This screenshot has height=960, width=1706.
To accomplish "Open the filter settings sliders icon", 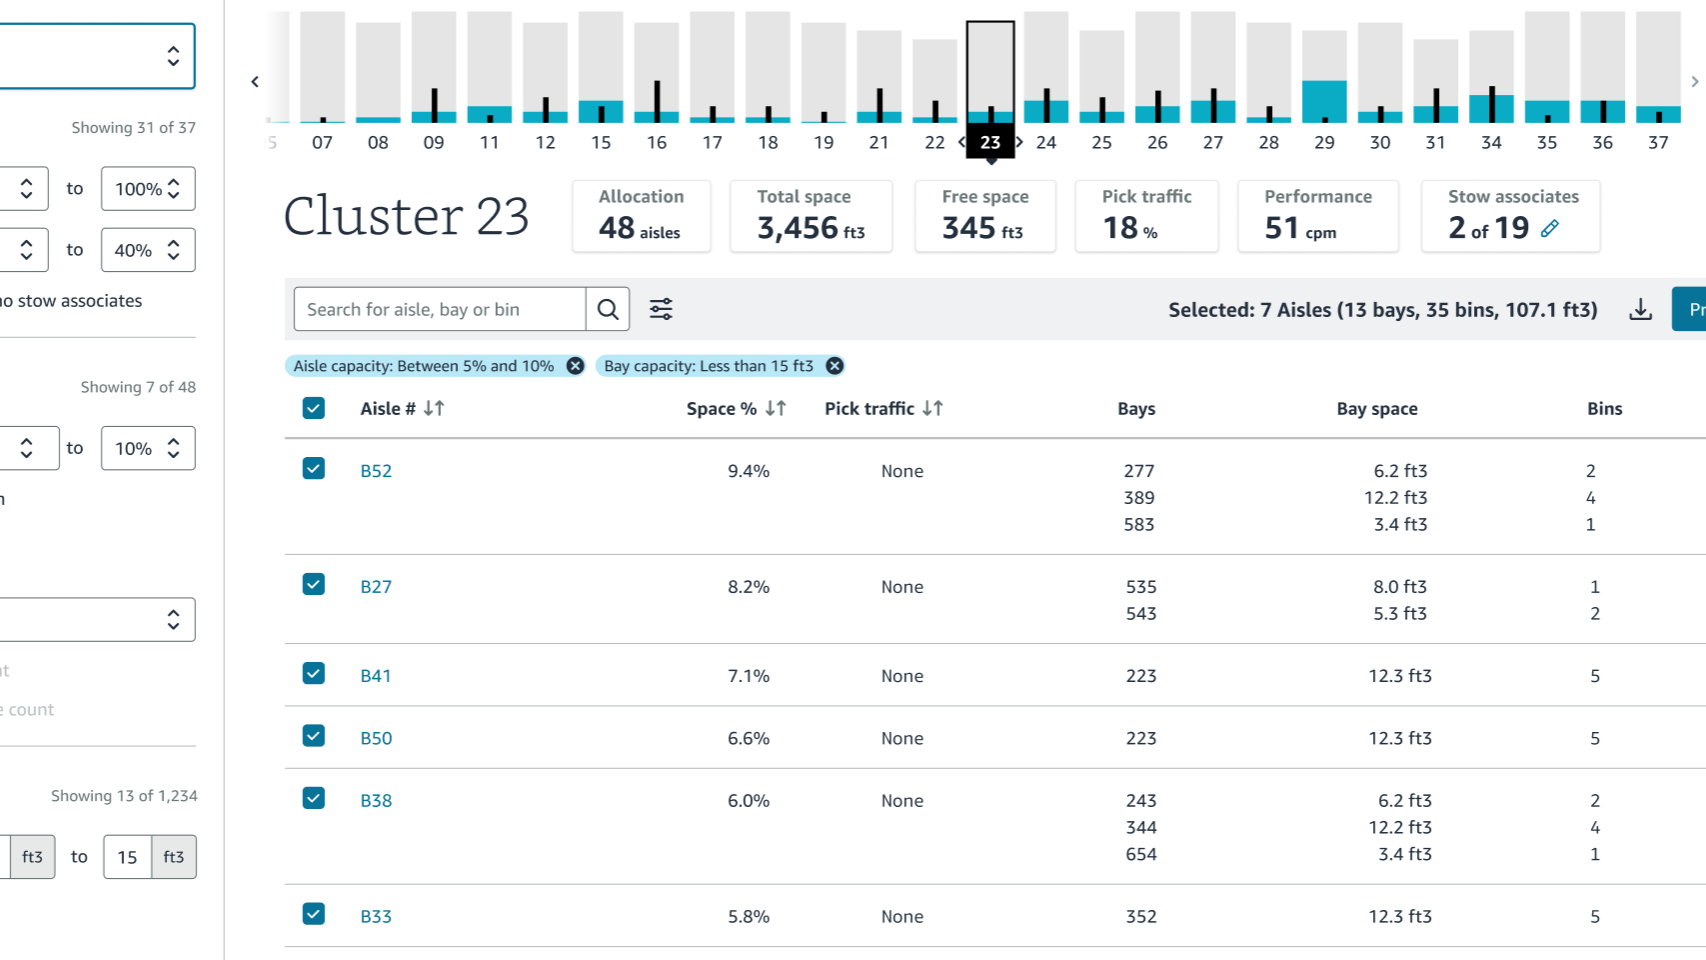I will [661, 309].
